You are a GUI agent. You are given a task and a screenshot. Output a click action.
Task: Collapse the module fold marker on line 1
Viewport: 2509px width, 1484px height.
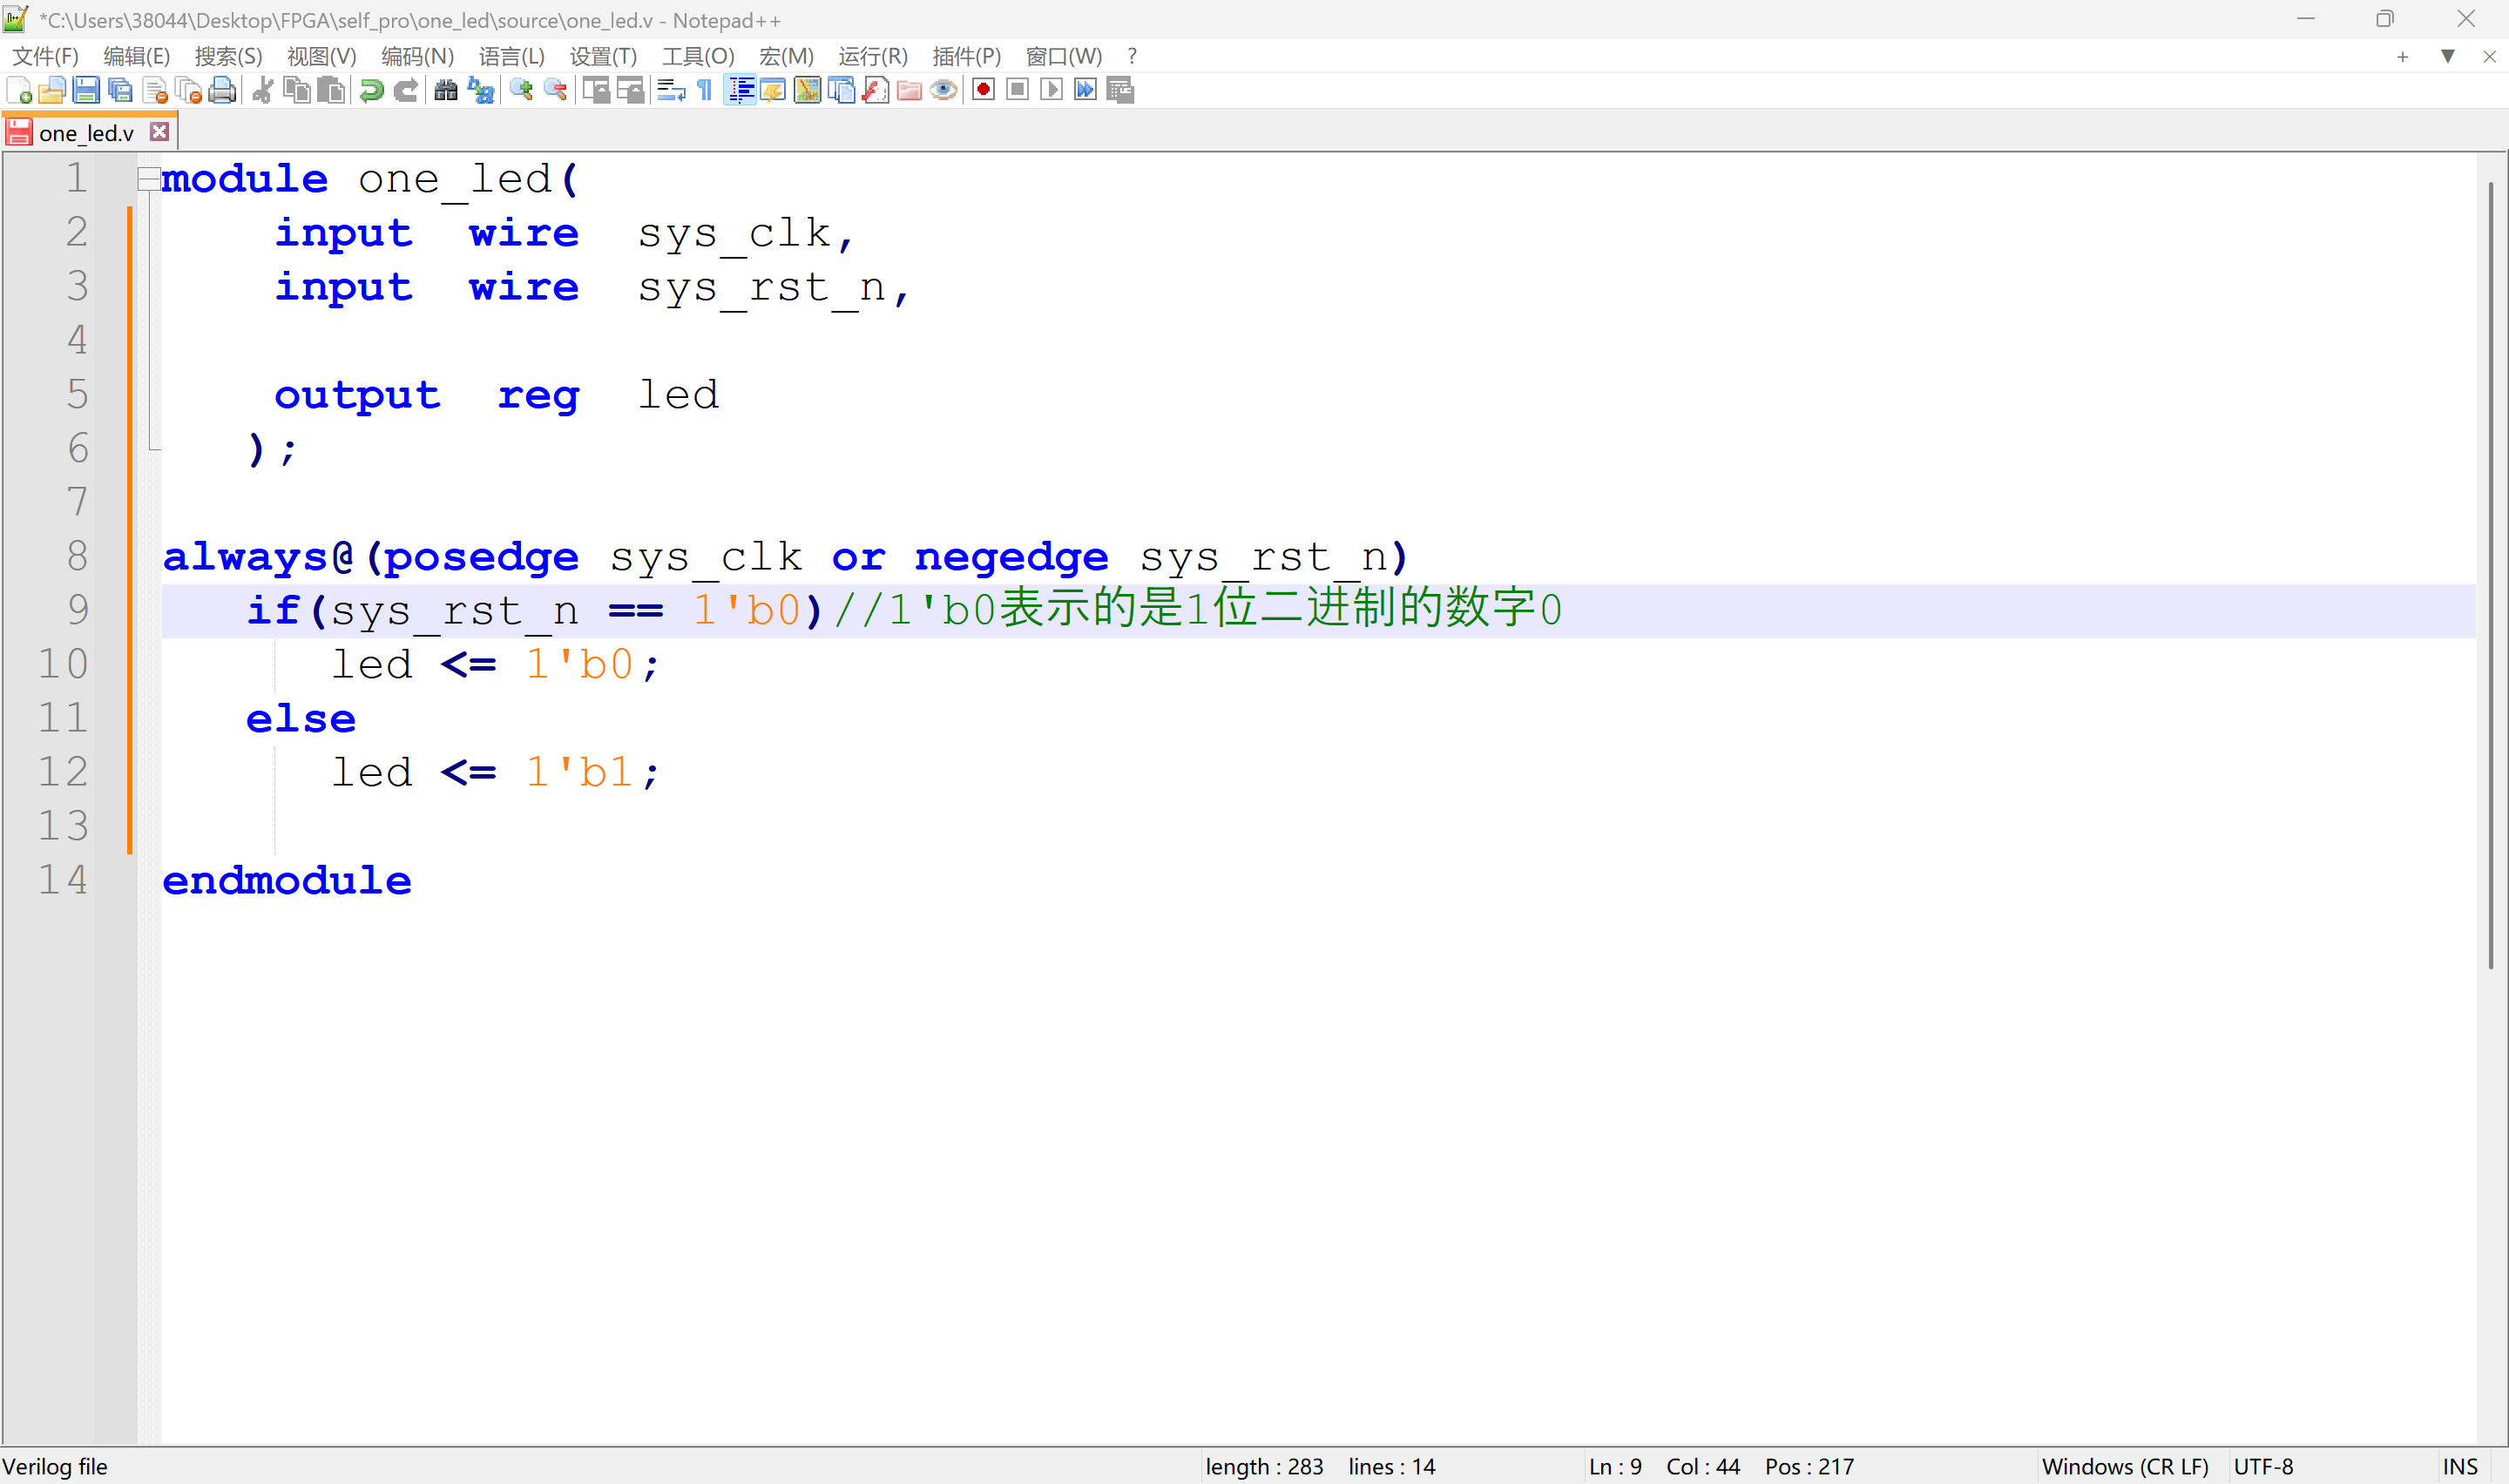148,179
